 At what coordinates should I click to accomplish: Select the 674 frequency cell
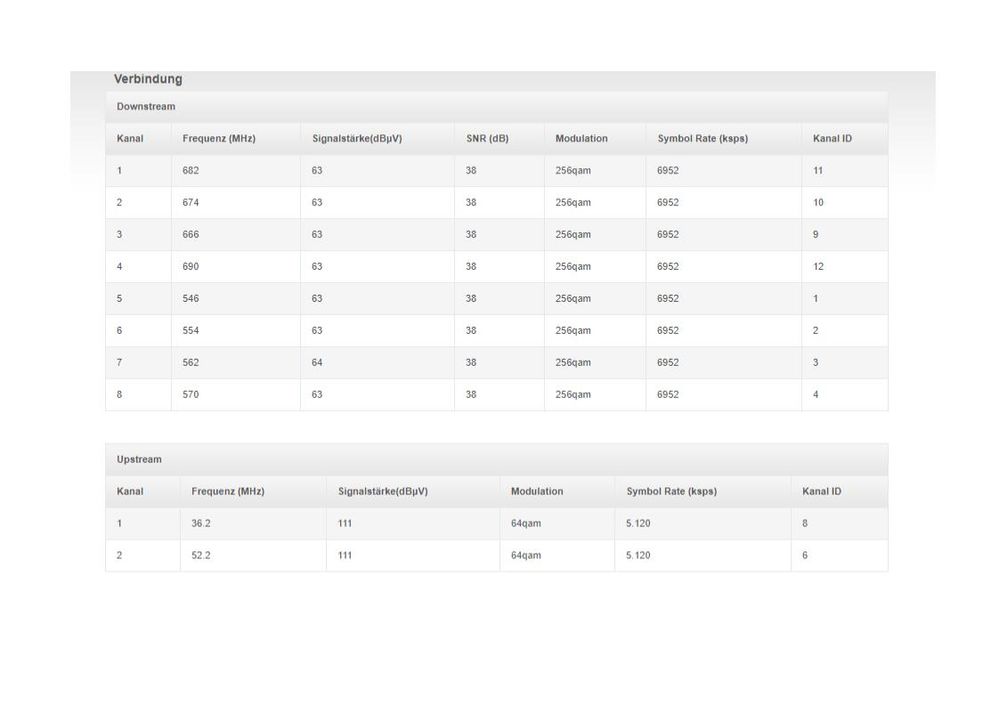coord(236,203)
